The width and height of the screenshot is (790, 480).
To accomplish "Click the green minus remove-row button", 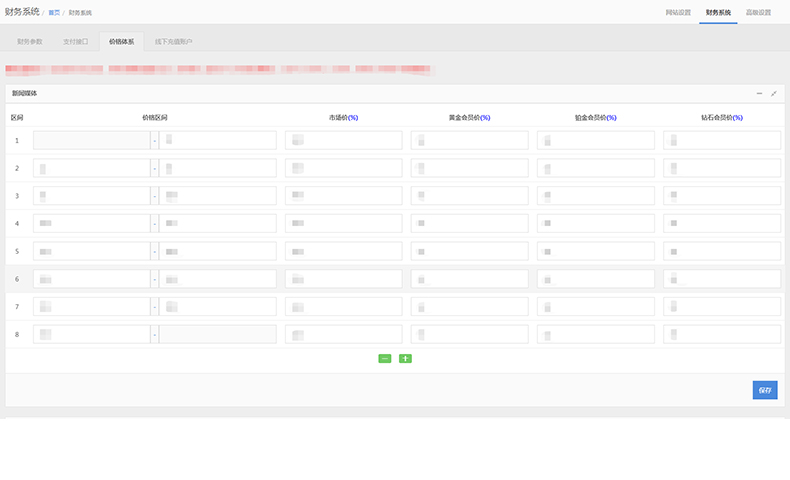I will tap(385, 358).
